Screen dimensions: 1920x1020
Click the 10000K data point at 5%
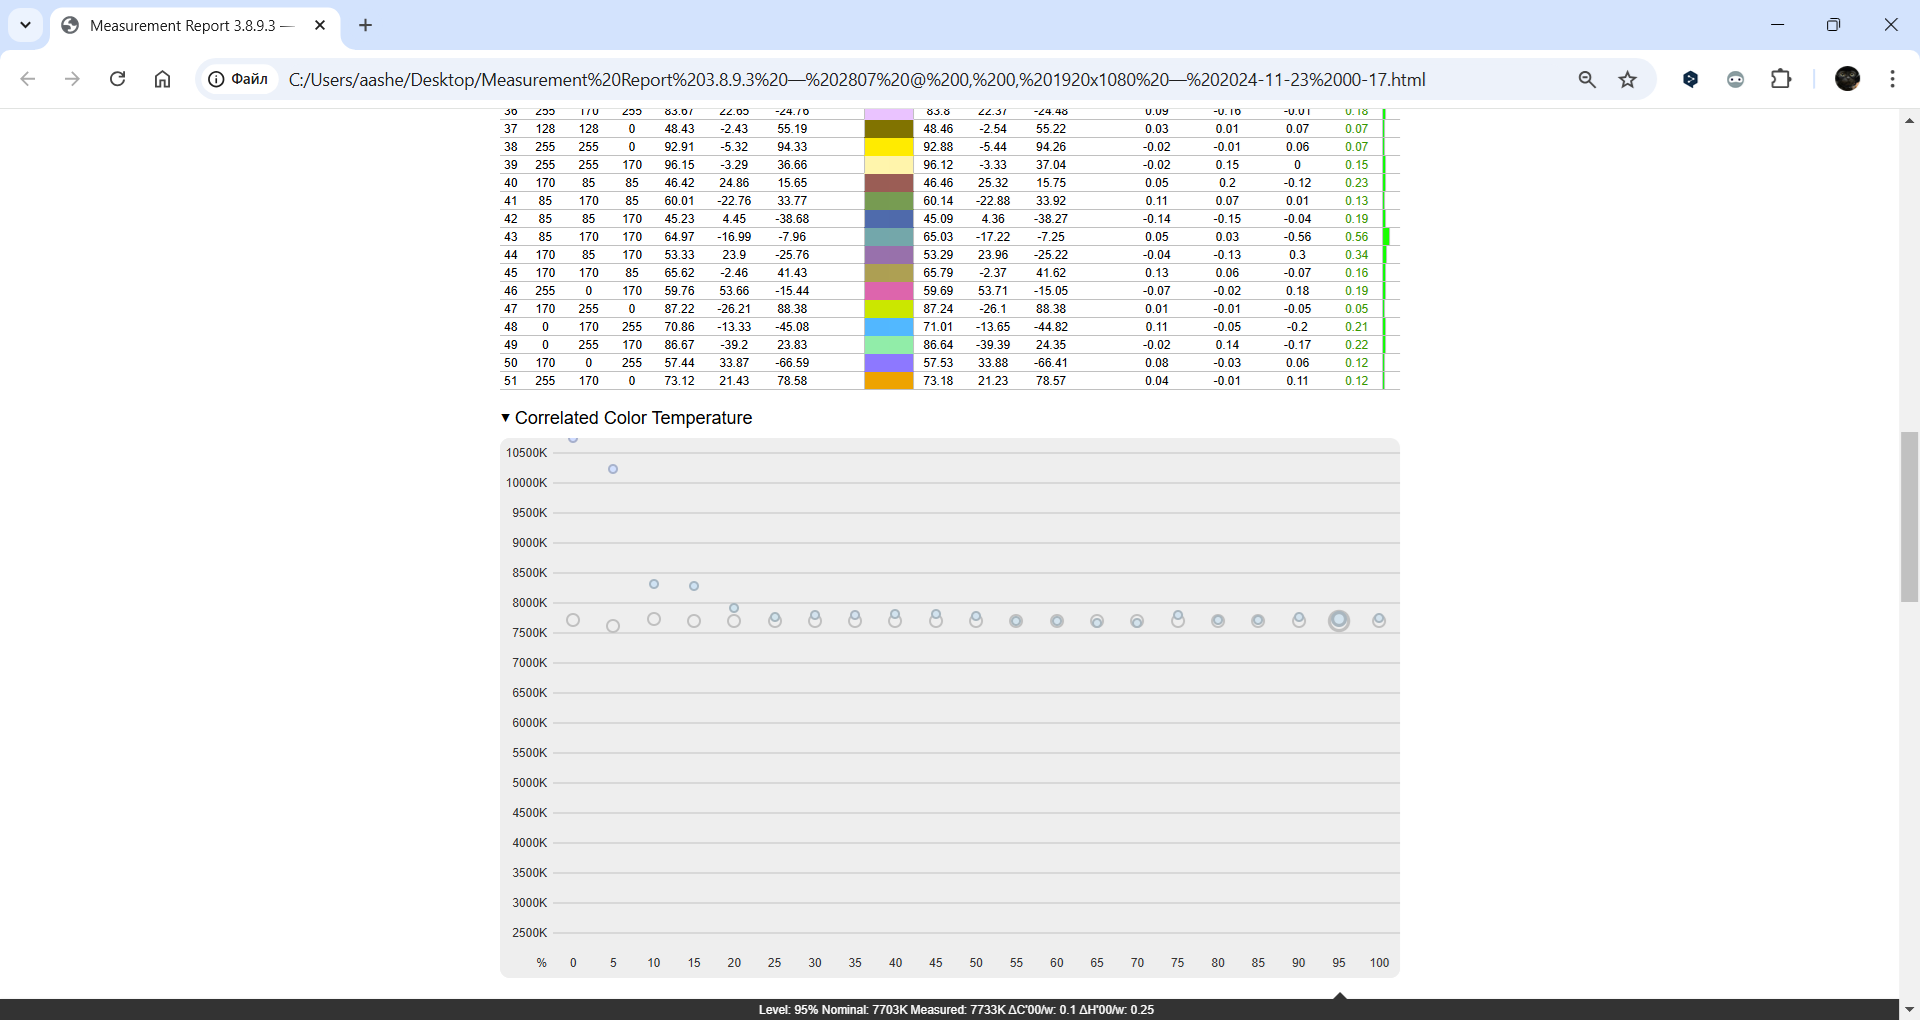click(613, 469)
